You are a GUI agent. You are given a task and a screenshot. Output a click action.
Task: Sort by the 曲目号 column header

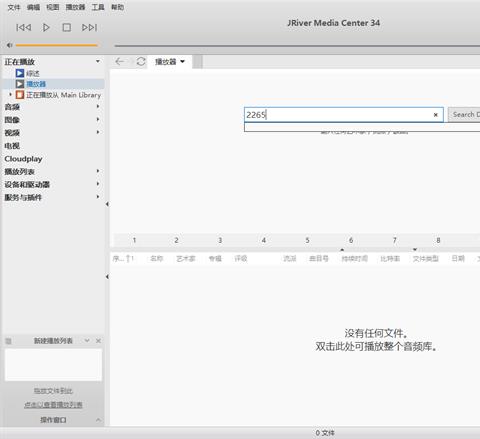coord(319,259)
